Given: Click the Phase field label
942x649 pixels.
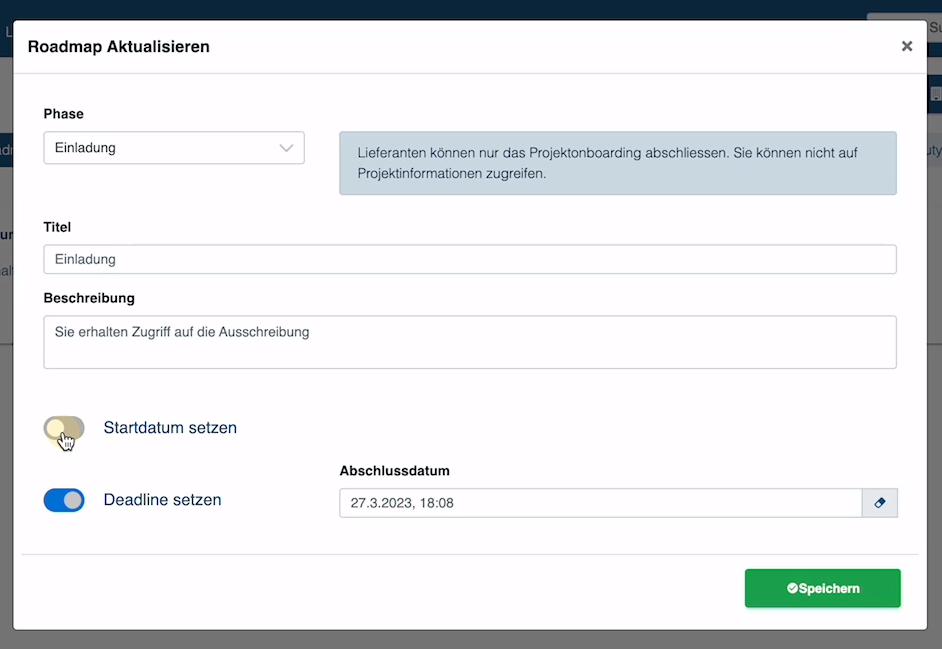Looking at the screenshot, I should click(x=63, y=114).
